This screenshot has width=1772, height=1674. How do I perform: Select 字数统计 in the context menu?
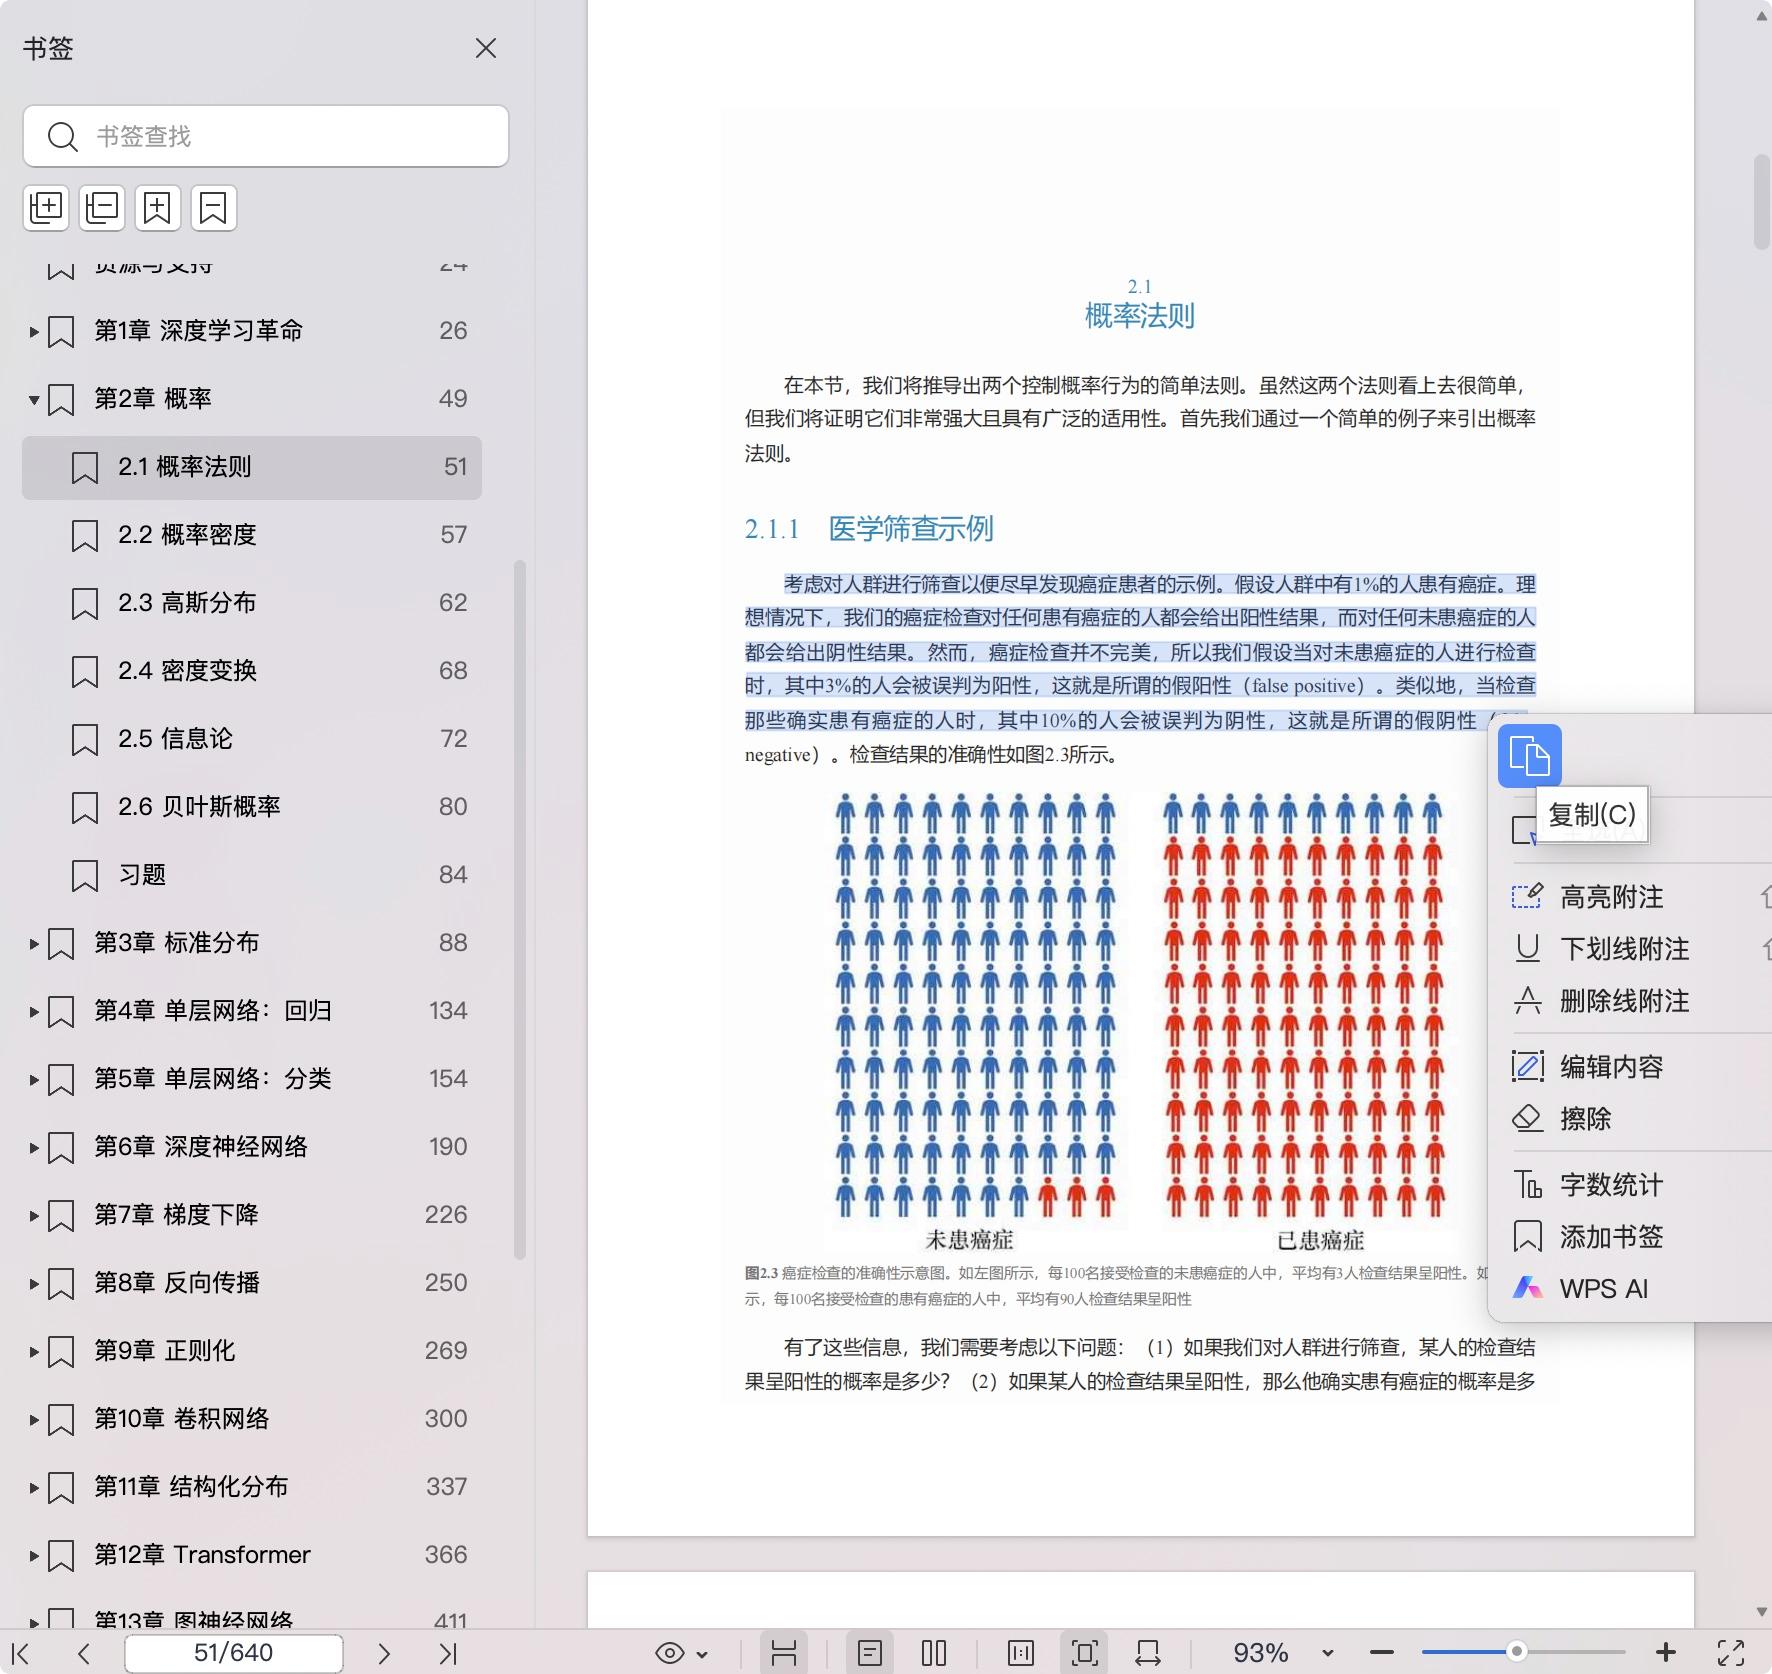(1611, 1185)
